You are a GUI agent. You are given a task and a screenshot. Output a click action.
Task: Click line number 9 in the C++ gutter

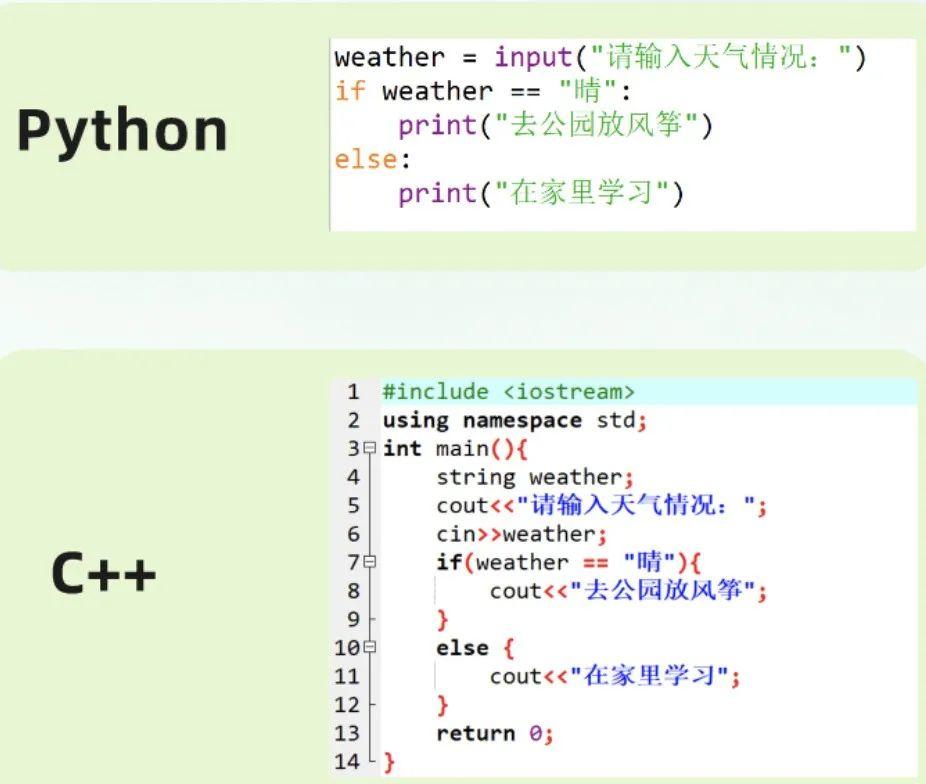353,619
